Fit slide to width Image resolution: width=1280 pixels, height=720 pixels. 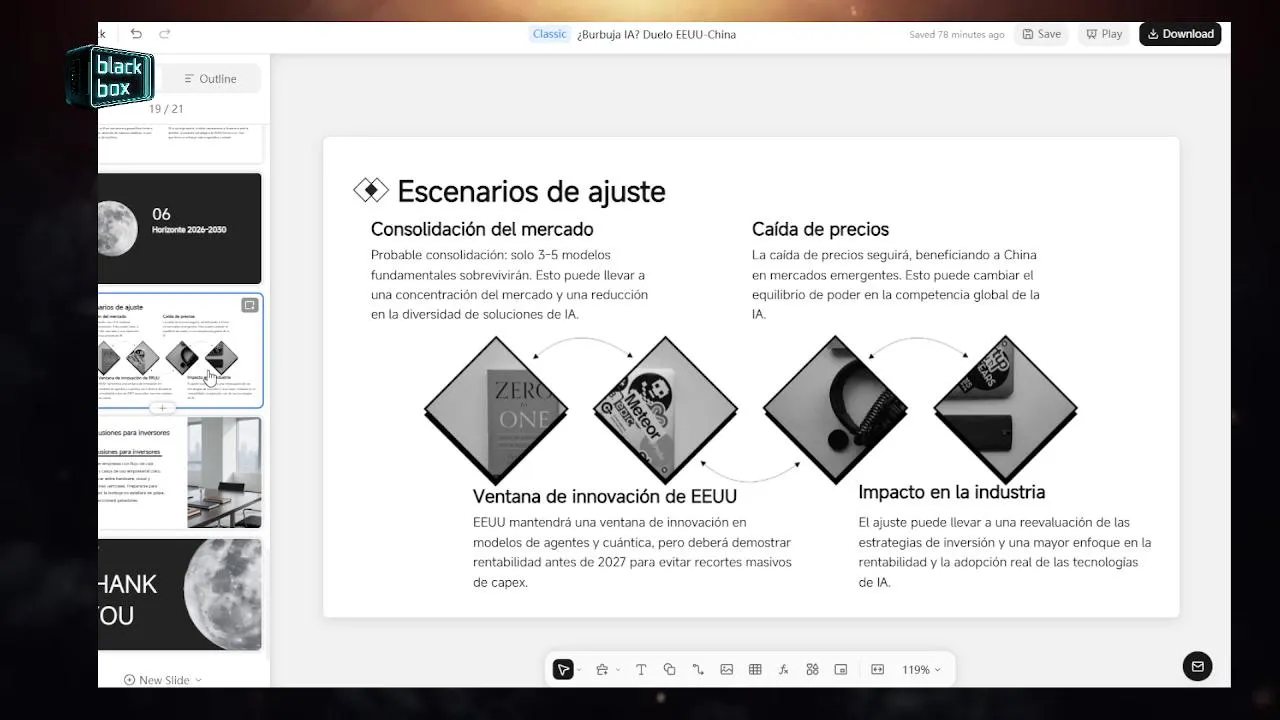(877, 670)
